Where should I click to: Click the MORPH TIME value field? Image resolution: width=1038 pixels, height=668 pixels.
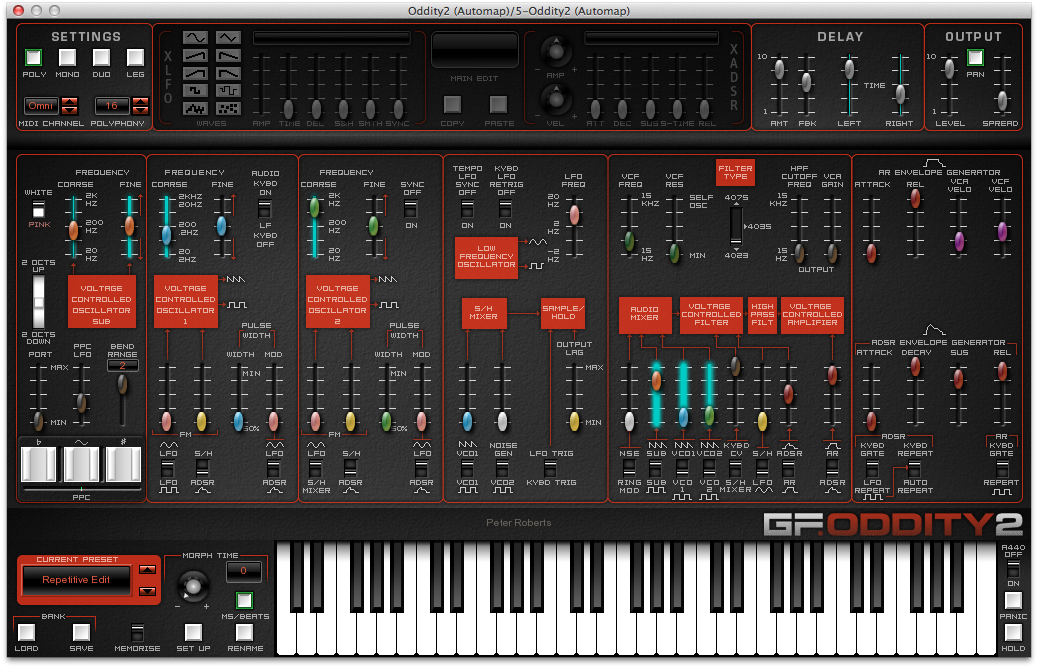[244, 571]
